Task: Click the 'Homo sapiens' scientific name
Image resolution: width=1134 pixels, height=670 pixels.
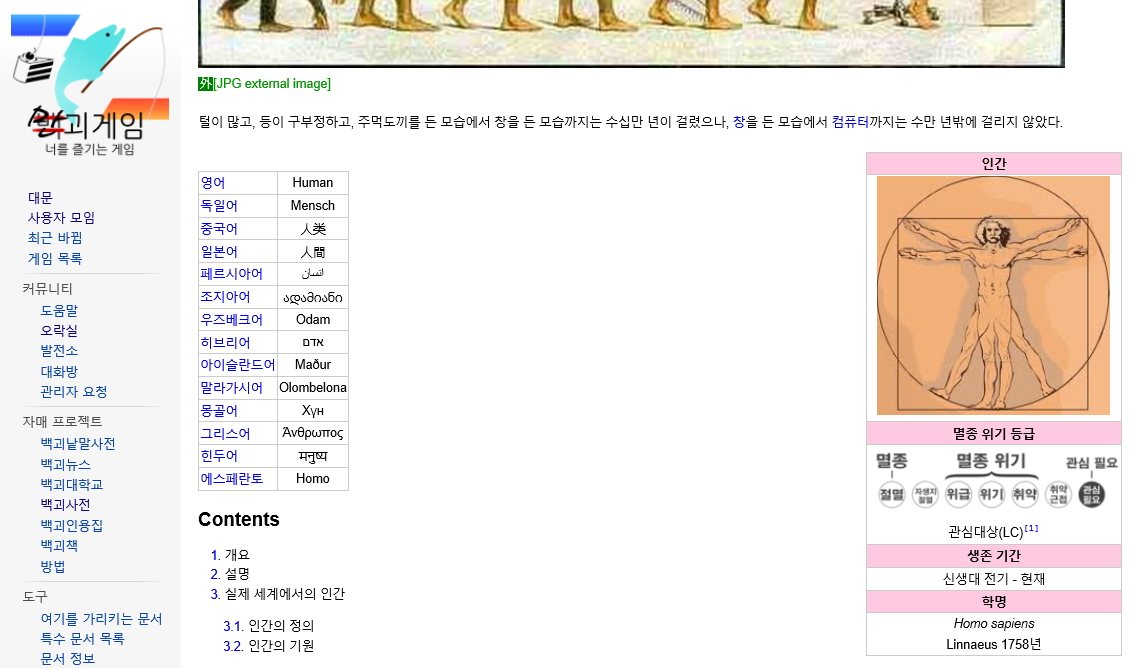Action: pos(994,624)
